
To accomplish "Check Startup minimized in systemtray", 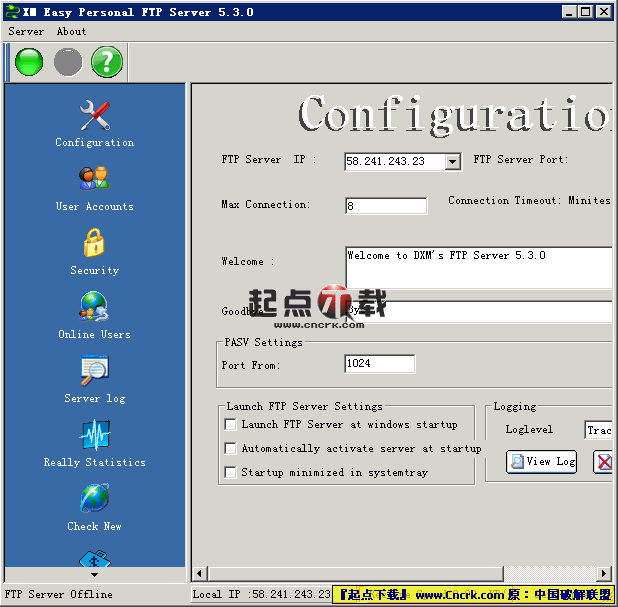I will click(230, 472).
